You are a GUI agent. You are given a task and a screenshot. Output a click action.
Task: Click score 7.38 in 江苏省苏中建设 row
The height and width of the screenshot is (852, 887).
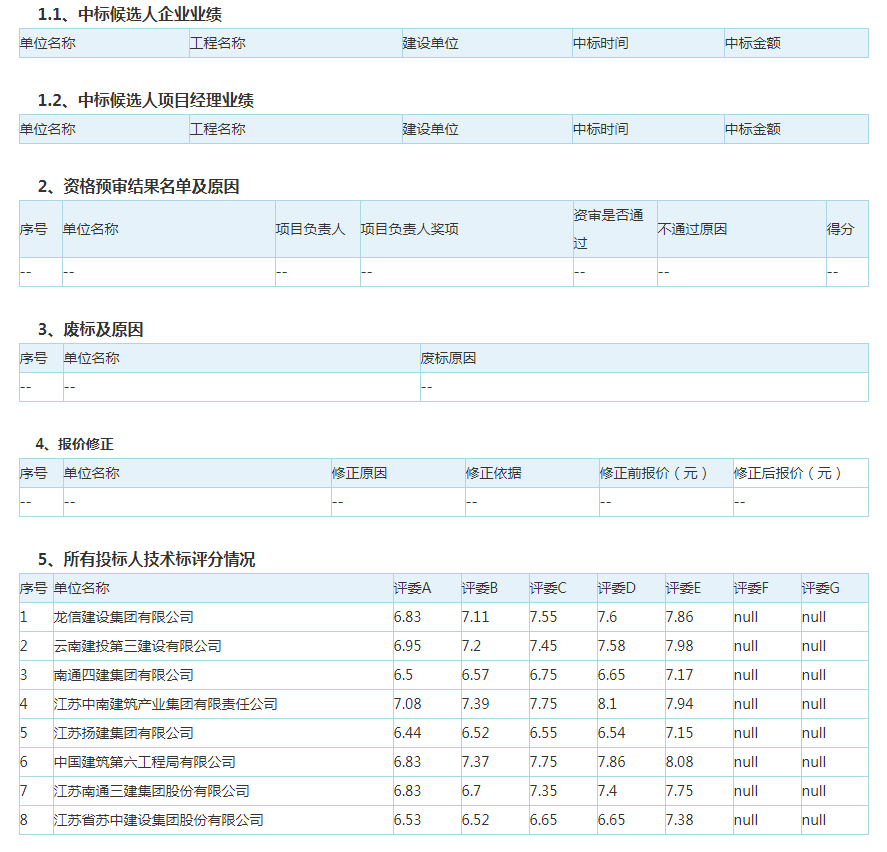coord(679,820)
